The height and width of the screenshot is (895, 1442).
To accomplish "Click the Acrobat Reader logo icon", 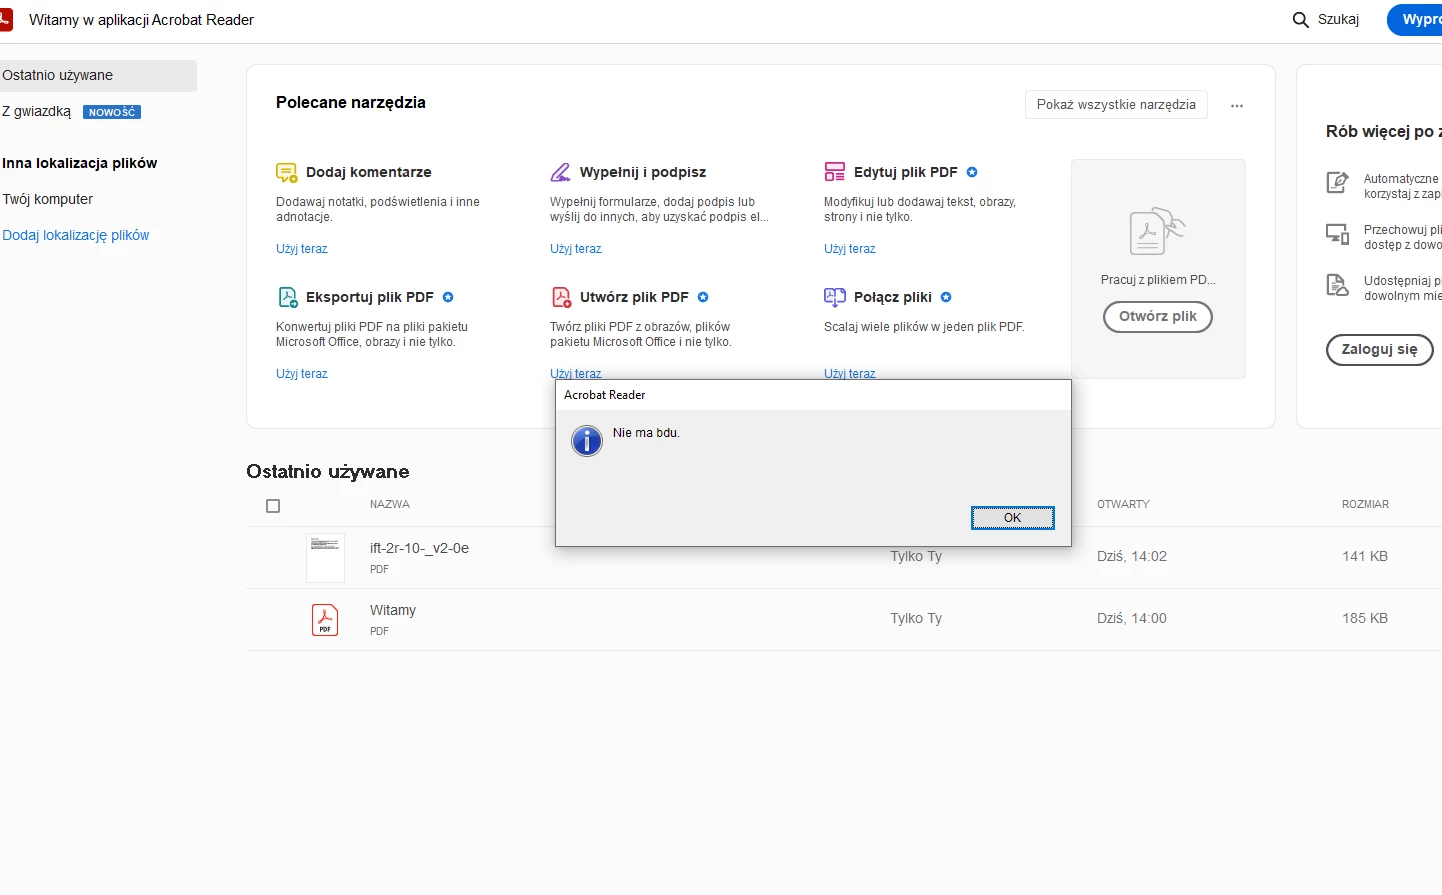I will pos(5,20).
